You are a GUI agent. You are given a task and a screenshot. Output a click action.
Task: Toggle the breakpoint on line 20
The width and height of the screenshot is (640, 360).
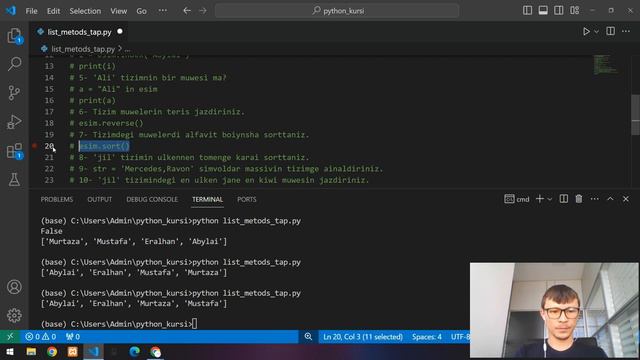click(35, 146)
